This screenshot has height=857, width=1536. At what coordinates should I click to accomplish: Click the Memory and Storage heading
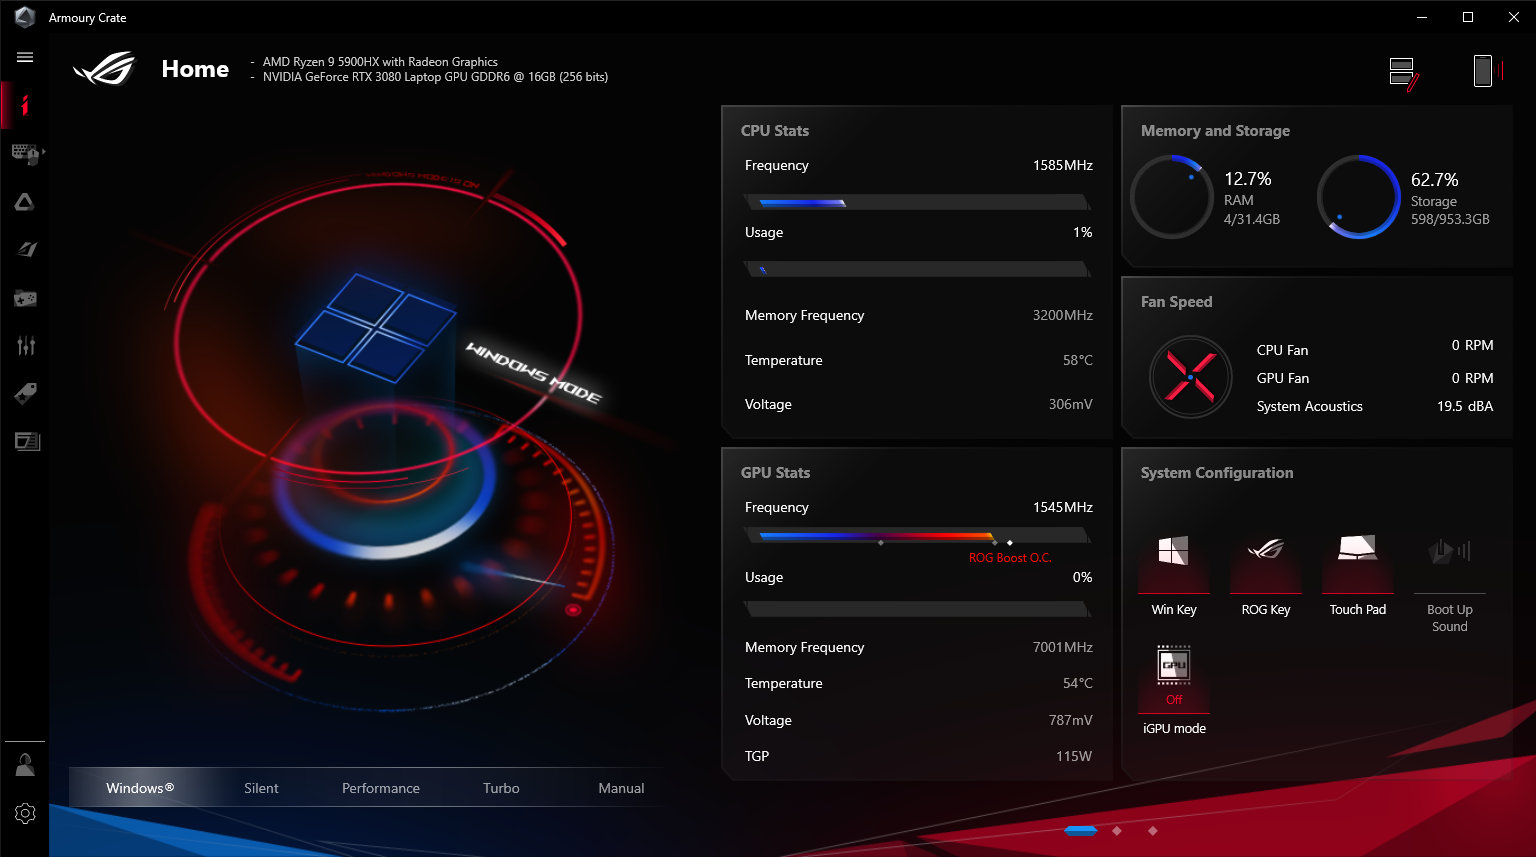[1215, 131]
